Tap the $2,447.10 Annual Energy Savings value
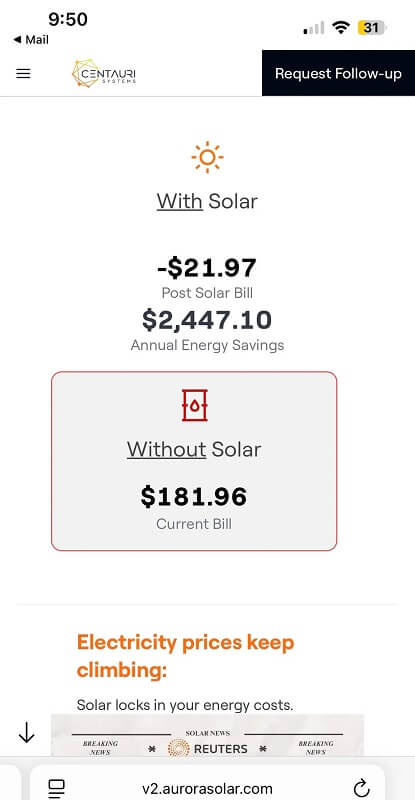Viewport: 415px width, 800px height. click(207, 320)
